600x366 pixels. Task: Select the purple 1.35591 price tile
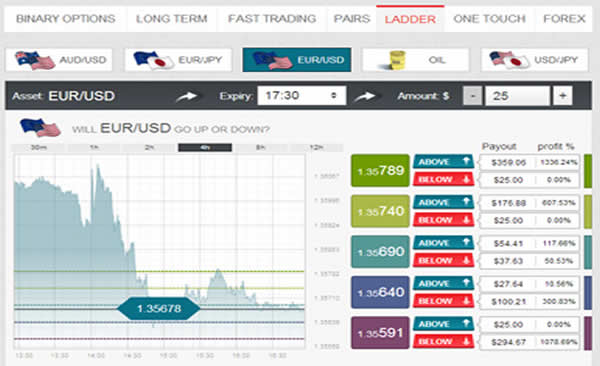(x=380, y=333)
